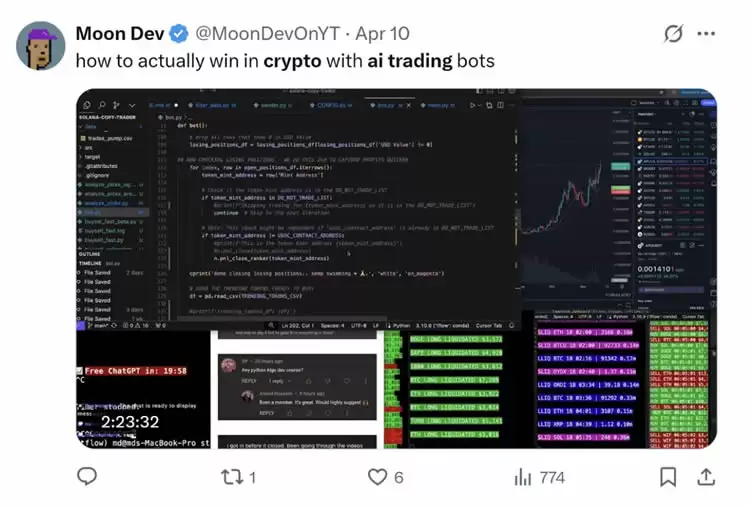Share the tweet via upload arrow icon
The image size is (750, 507).
tap(706, 477)
